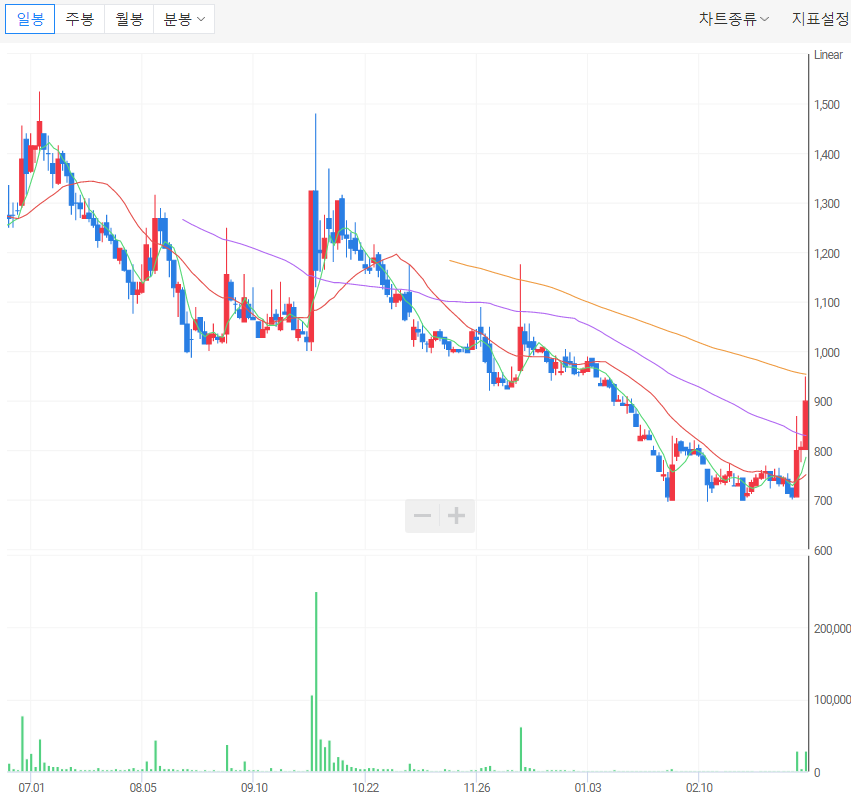Screen dimensions: 851x800
Task: Open the 차트종류 chart type dropdown
Action: (733, 19)
